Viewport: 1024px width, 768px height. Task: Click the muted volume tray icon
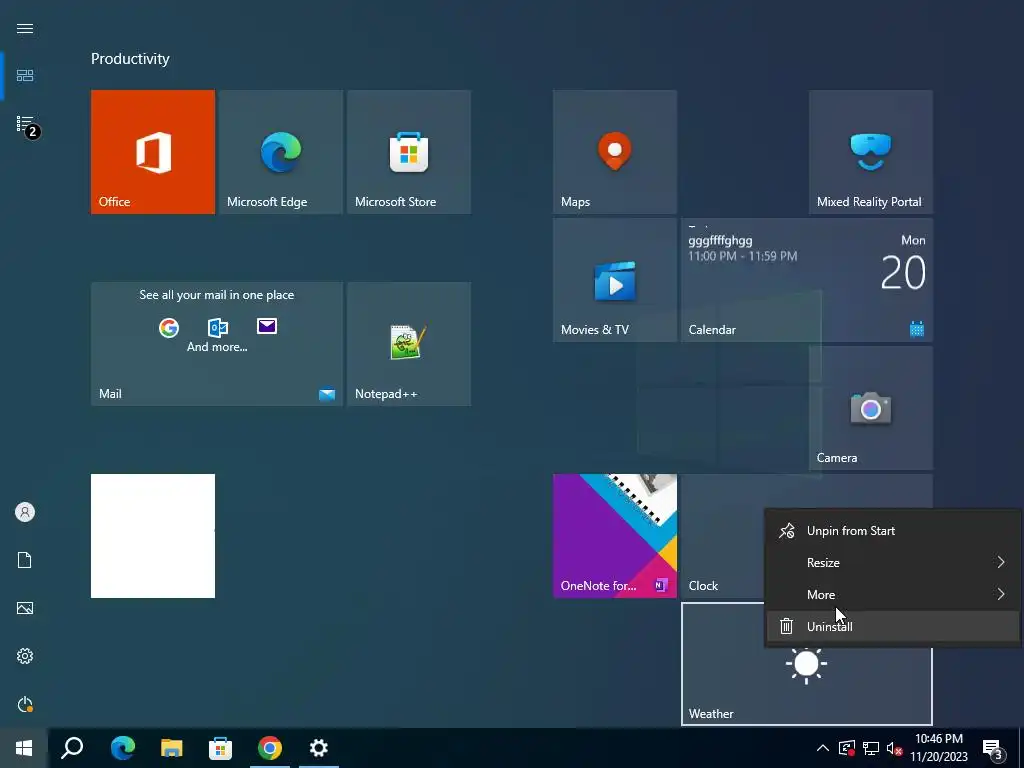[894, 748]
